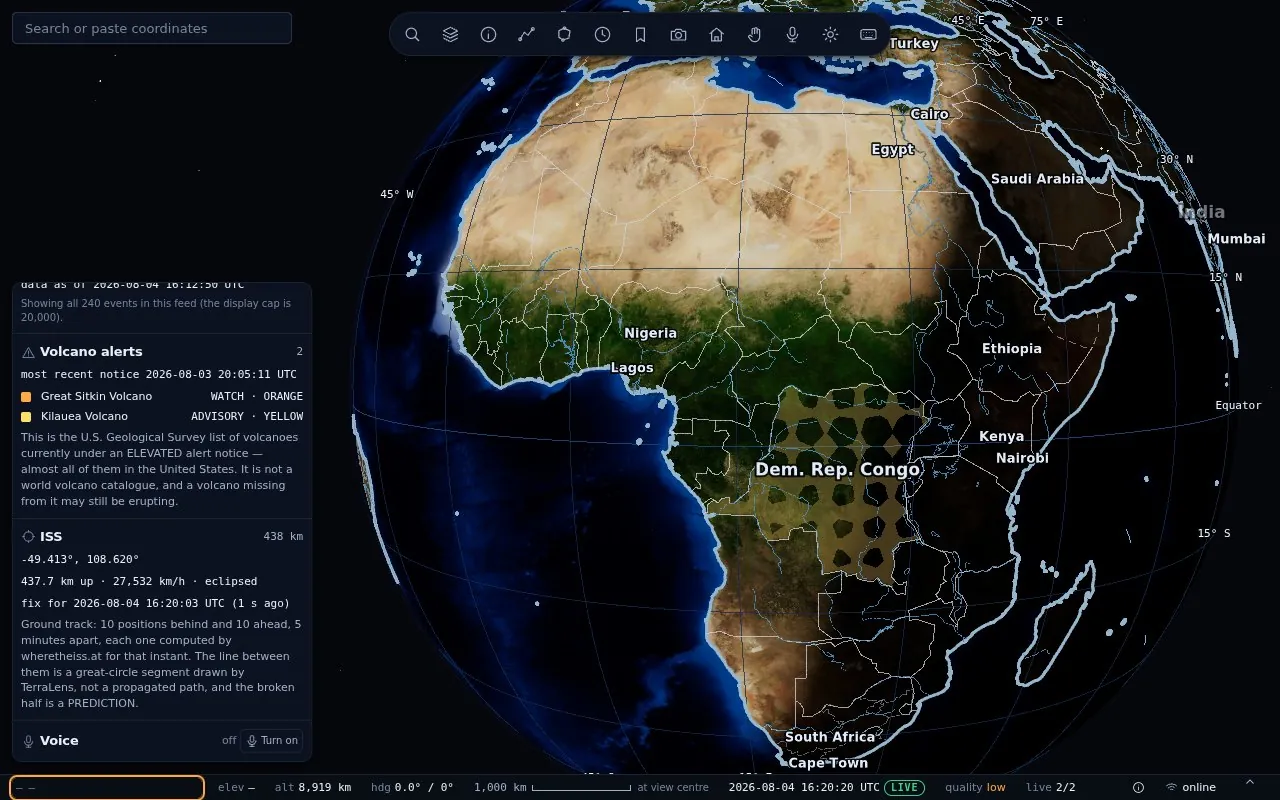Click the Volcano alerts heading

click(x=91, y=352)
